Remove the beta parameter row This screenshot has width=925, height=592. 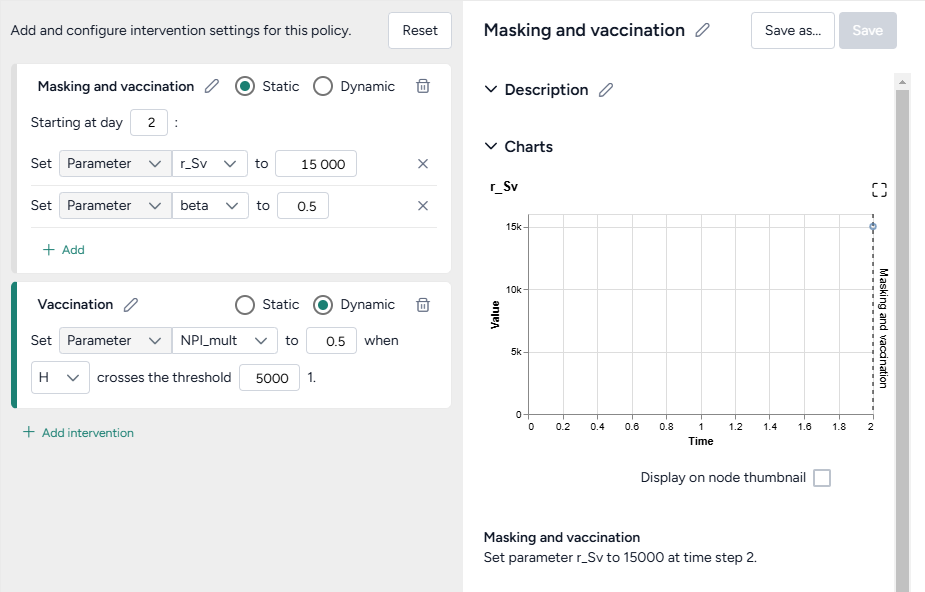click(423, 206)
